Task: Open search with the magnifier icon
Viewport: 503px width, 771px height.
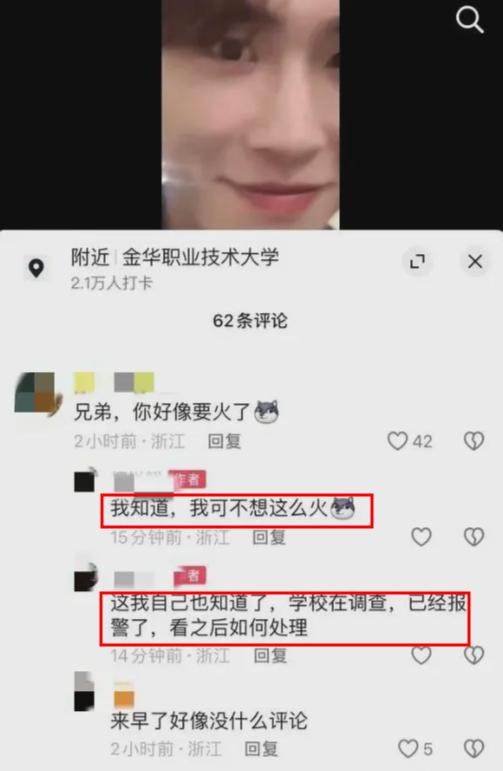Action: [x=470, y=20]
